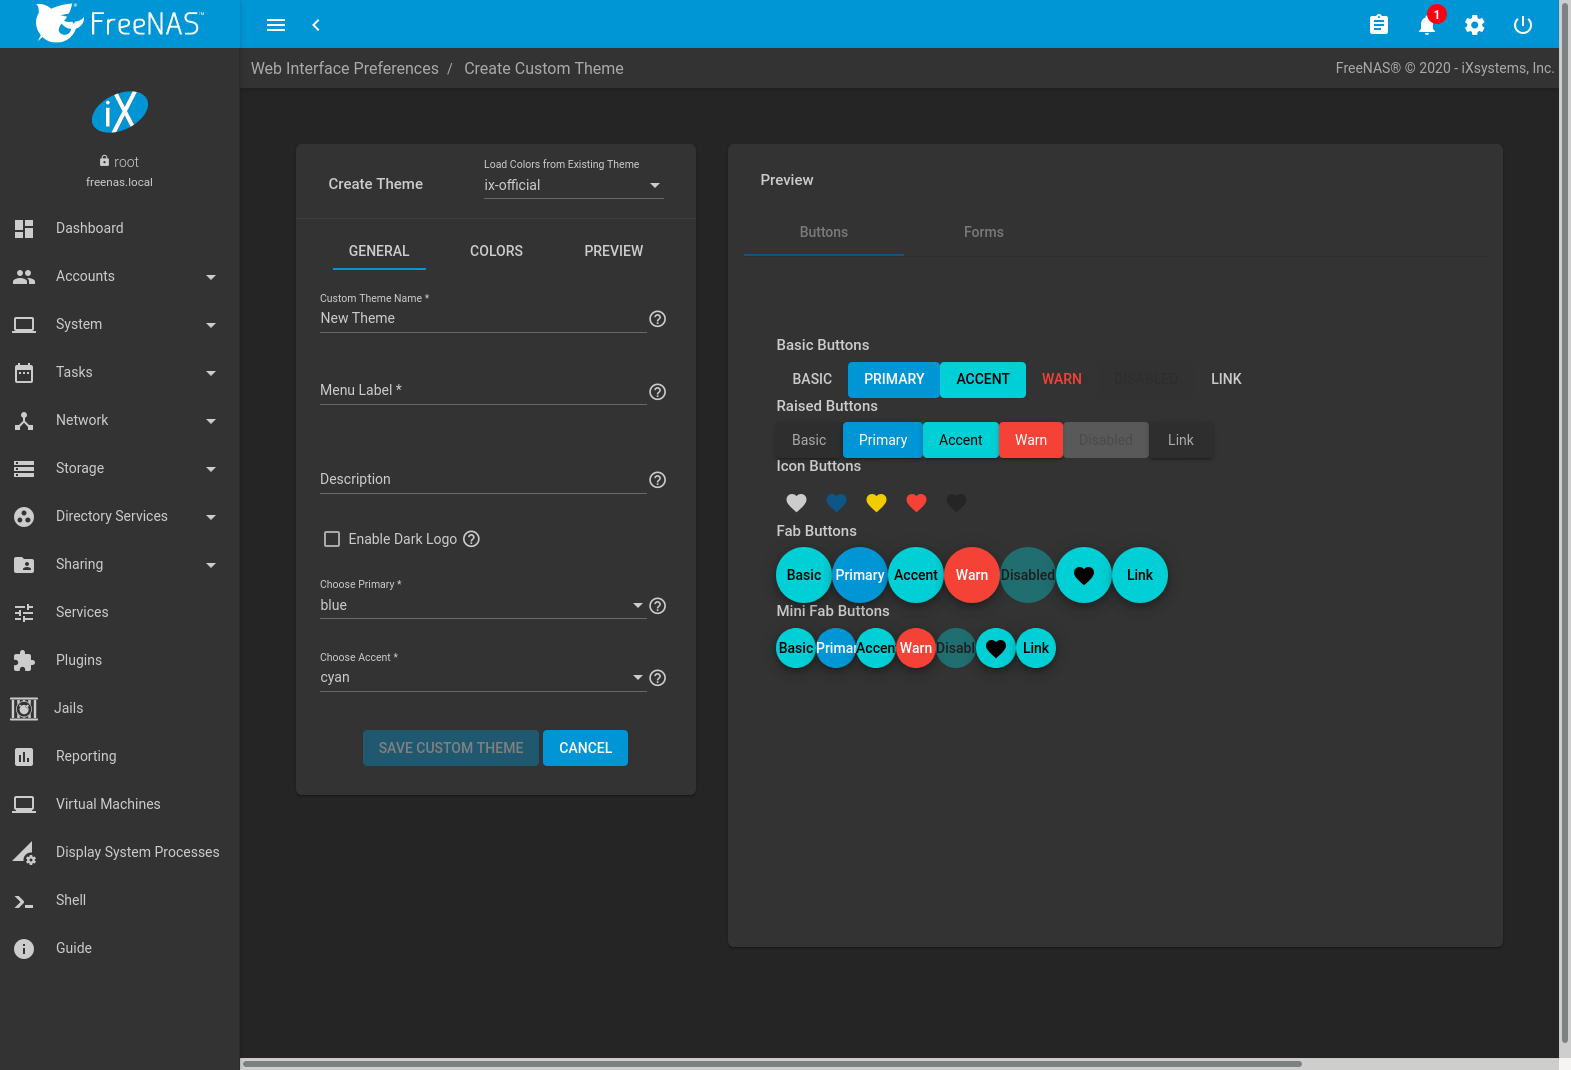Click the SAVE CUSTOM THEME button

[451, 748]
